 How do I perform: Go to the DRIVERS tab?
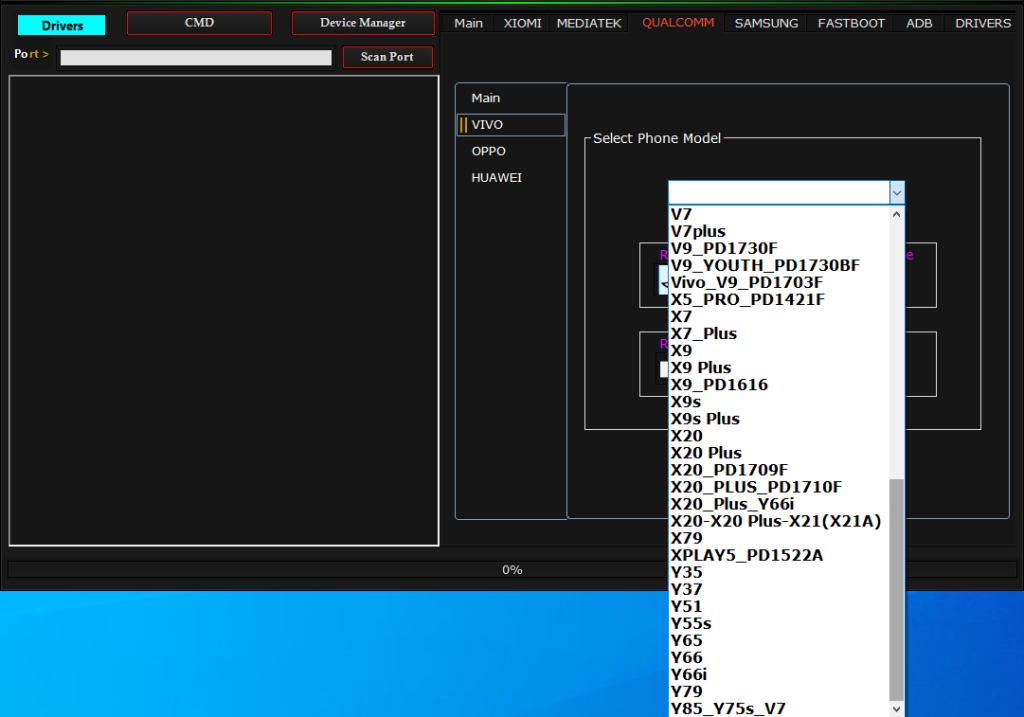tap(983, 24)
